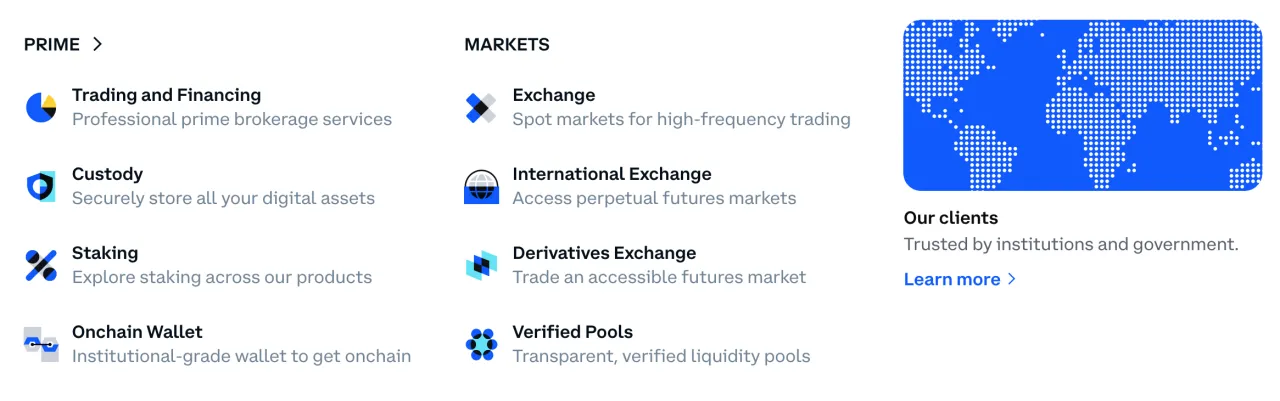
Task: Open Trading and Financing menu item
Action: (166, 96)
